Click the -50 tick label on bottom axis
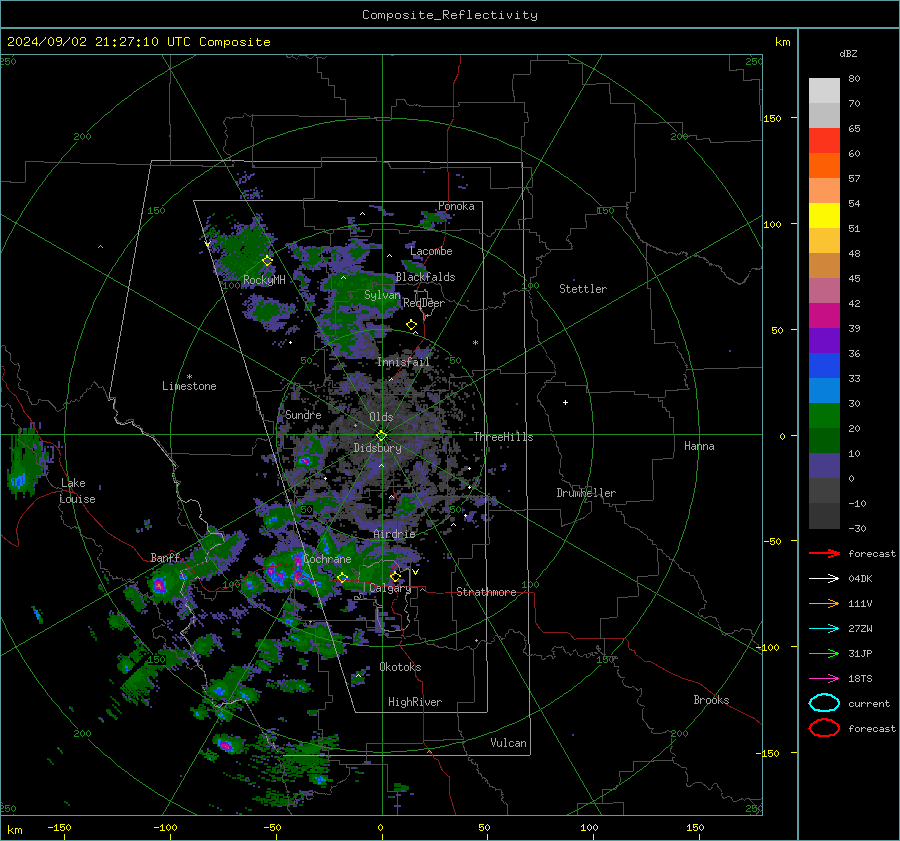Viewport: 900px width, 841px height. point(272,827)
